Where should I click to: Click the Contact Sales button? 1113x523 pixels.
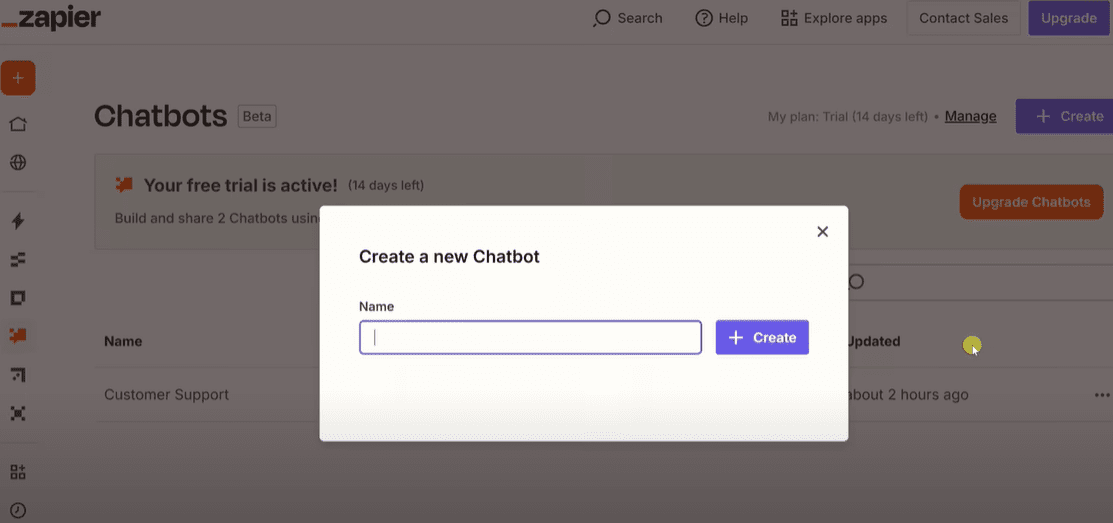click(x=963, y=18)
